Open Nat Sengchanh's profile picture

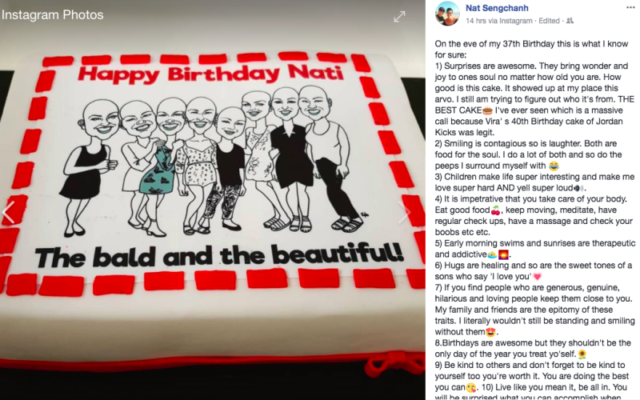click(x=447, y=13)
